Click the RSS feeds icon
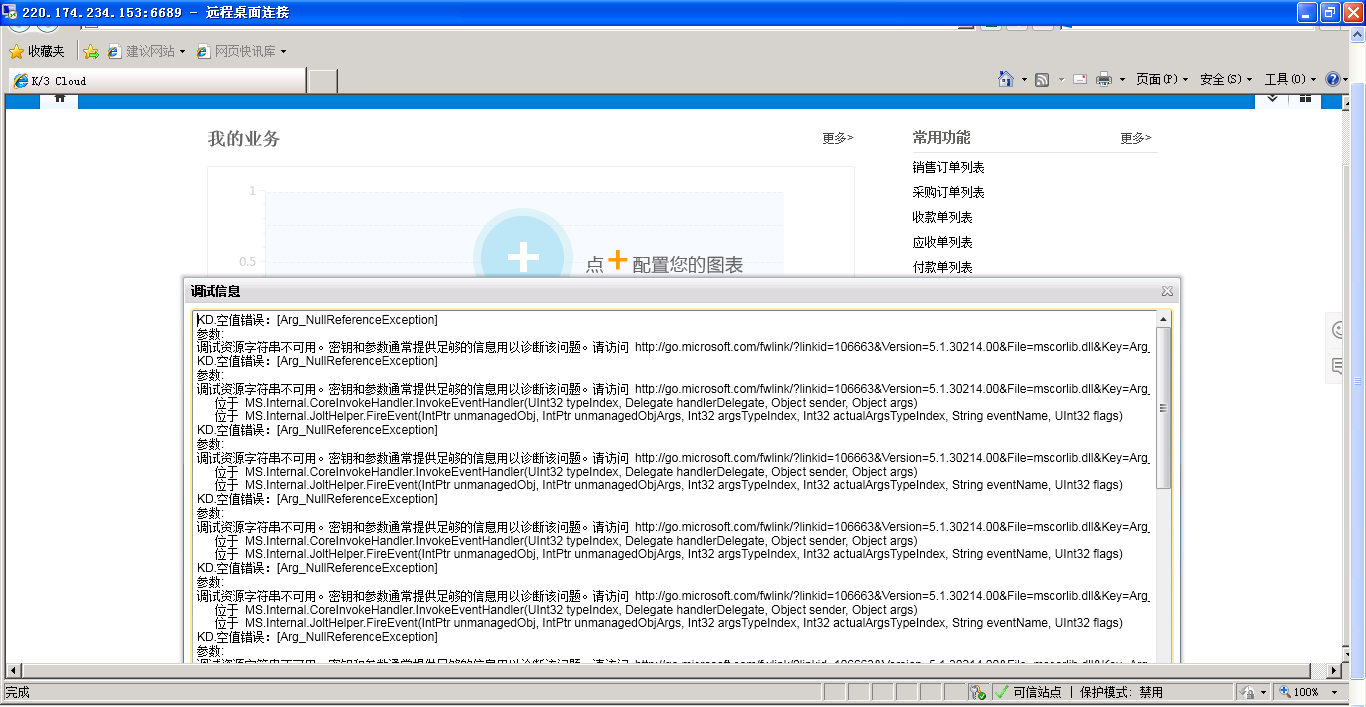 1042,79
